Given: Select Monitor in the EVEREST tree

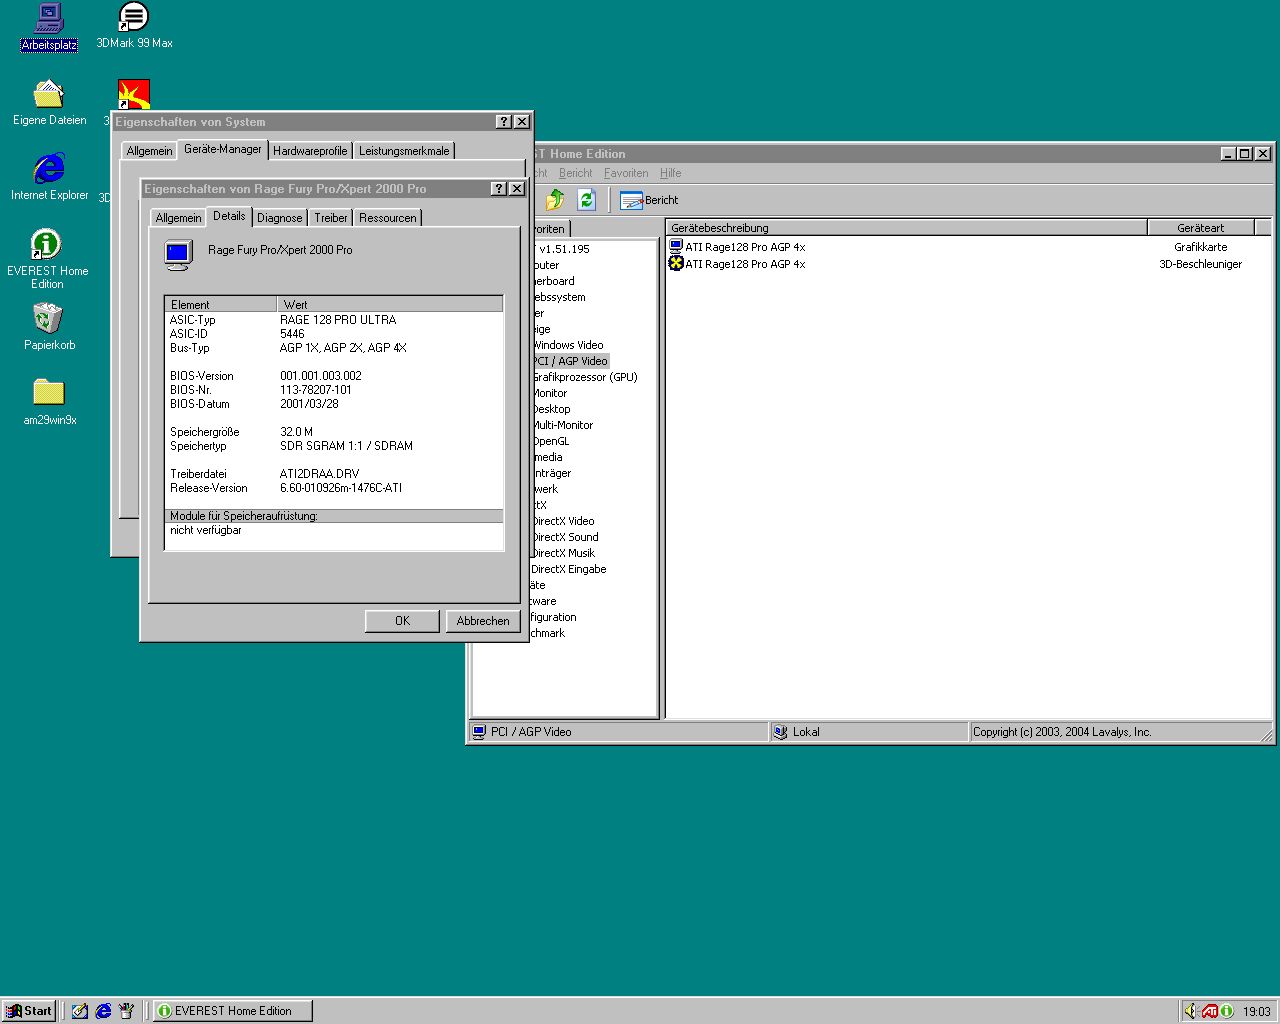Looking at the screenshot, I should point(549,393).
